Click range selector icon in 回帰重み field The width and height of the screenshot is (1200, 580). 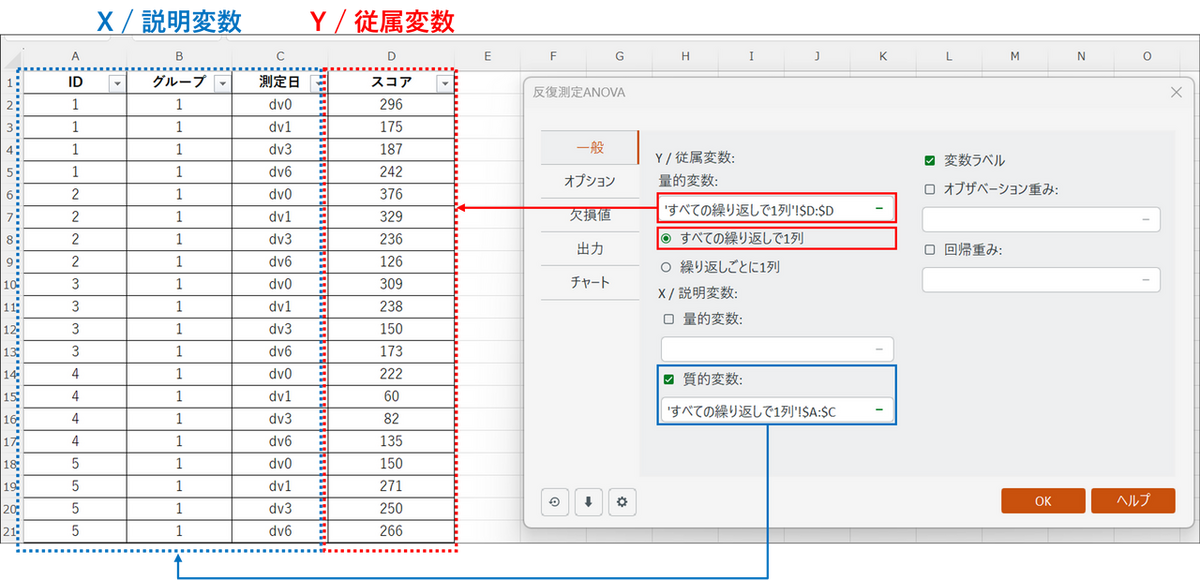[x=1146, y=280]
